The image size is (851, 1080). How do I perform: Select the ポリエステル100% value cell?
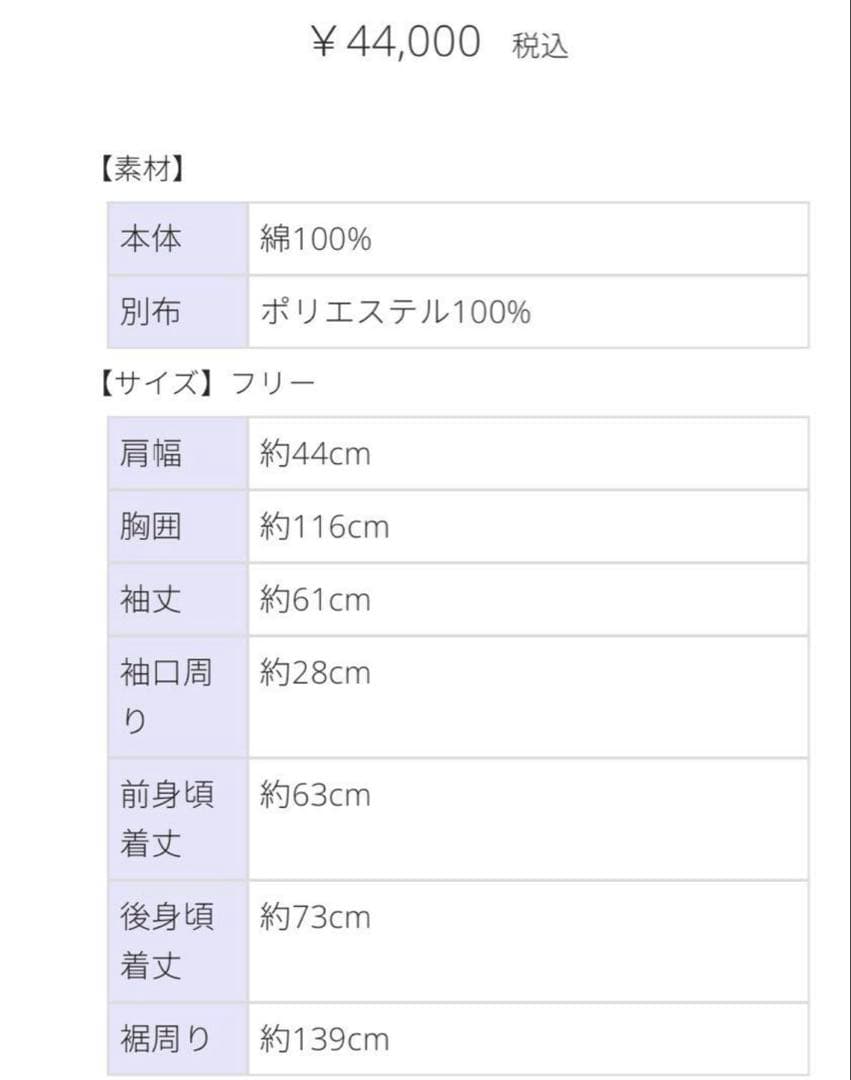[x=395, y=313]
